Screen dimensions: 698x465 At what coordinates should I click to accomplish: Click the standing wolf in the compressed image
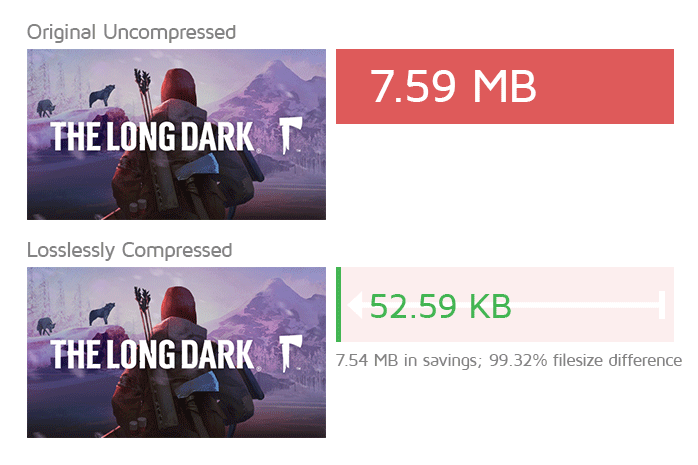102,314
